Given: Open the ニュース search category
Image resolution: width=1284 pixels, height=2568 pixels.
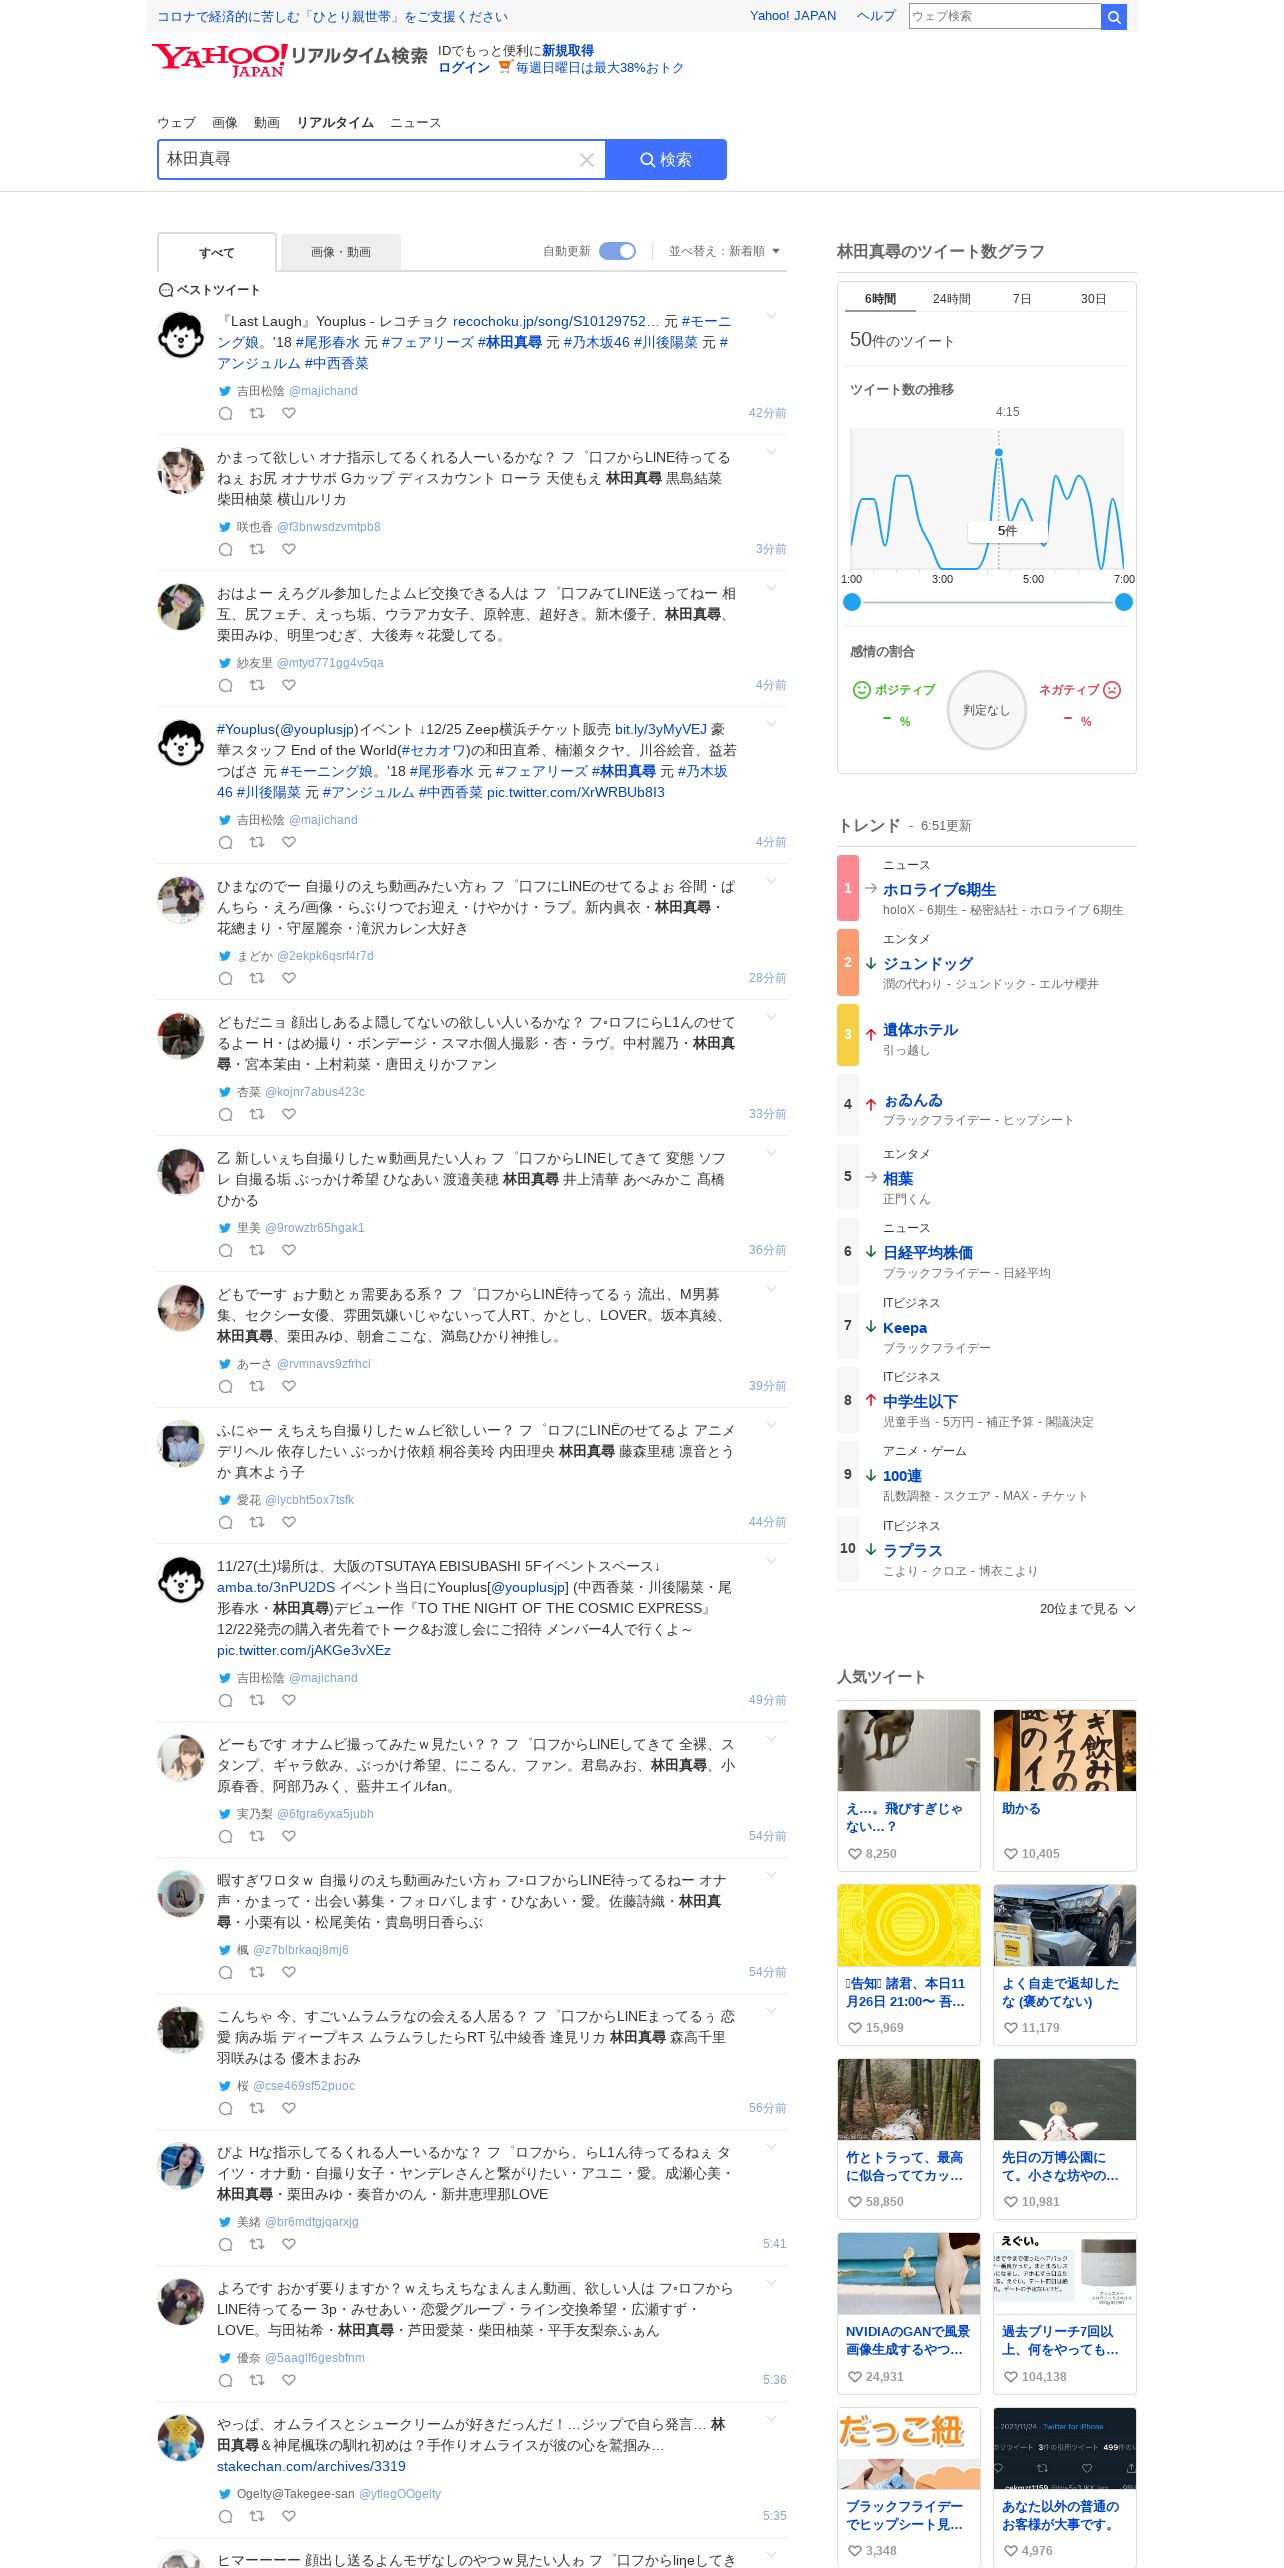Looking at the screenshot, I should pyautogui.click(x=415, y=123).
